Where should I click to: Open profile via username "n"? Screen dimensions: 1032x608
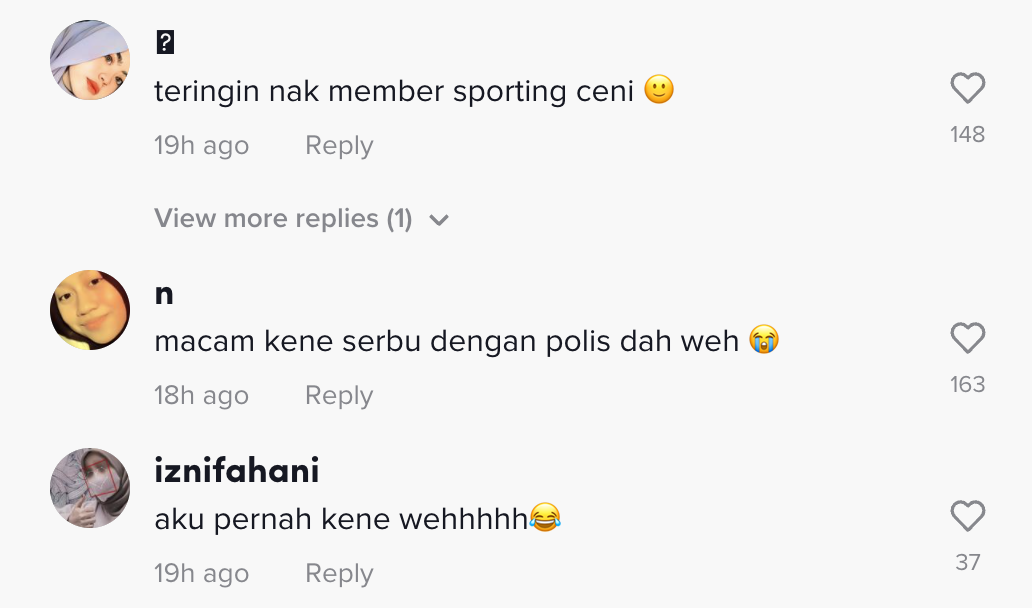[x=164, y=294]
